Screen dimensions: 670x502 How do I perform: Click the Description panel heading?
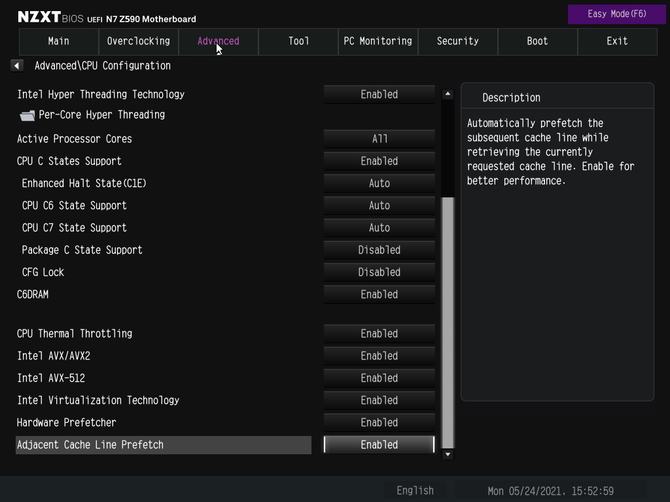tap(511, 98)
